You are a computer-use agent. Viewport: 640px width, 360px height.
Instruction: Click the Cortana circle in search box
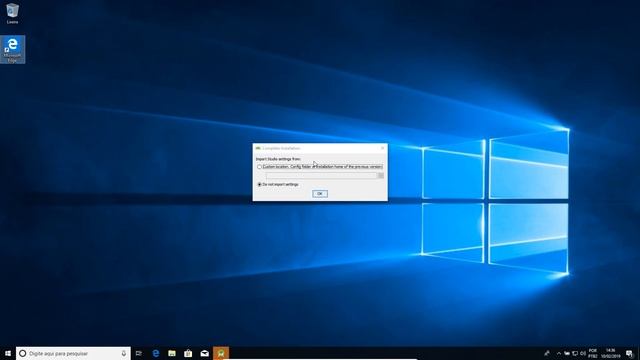point(23,353)
